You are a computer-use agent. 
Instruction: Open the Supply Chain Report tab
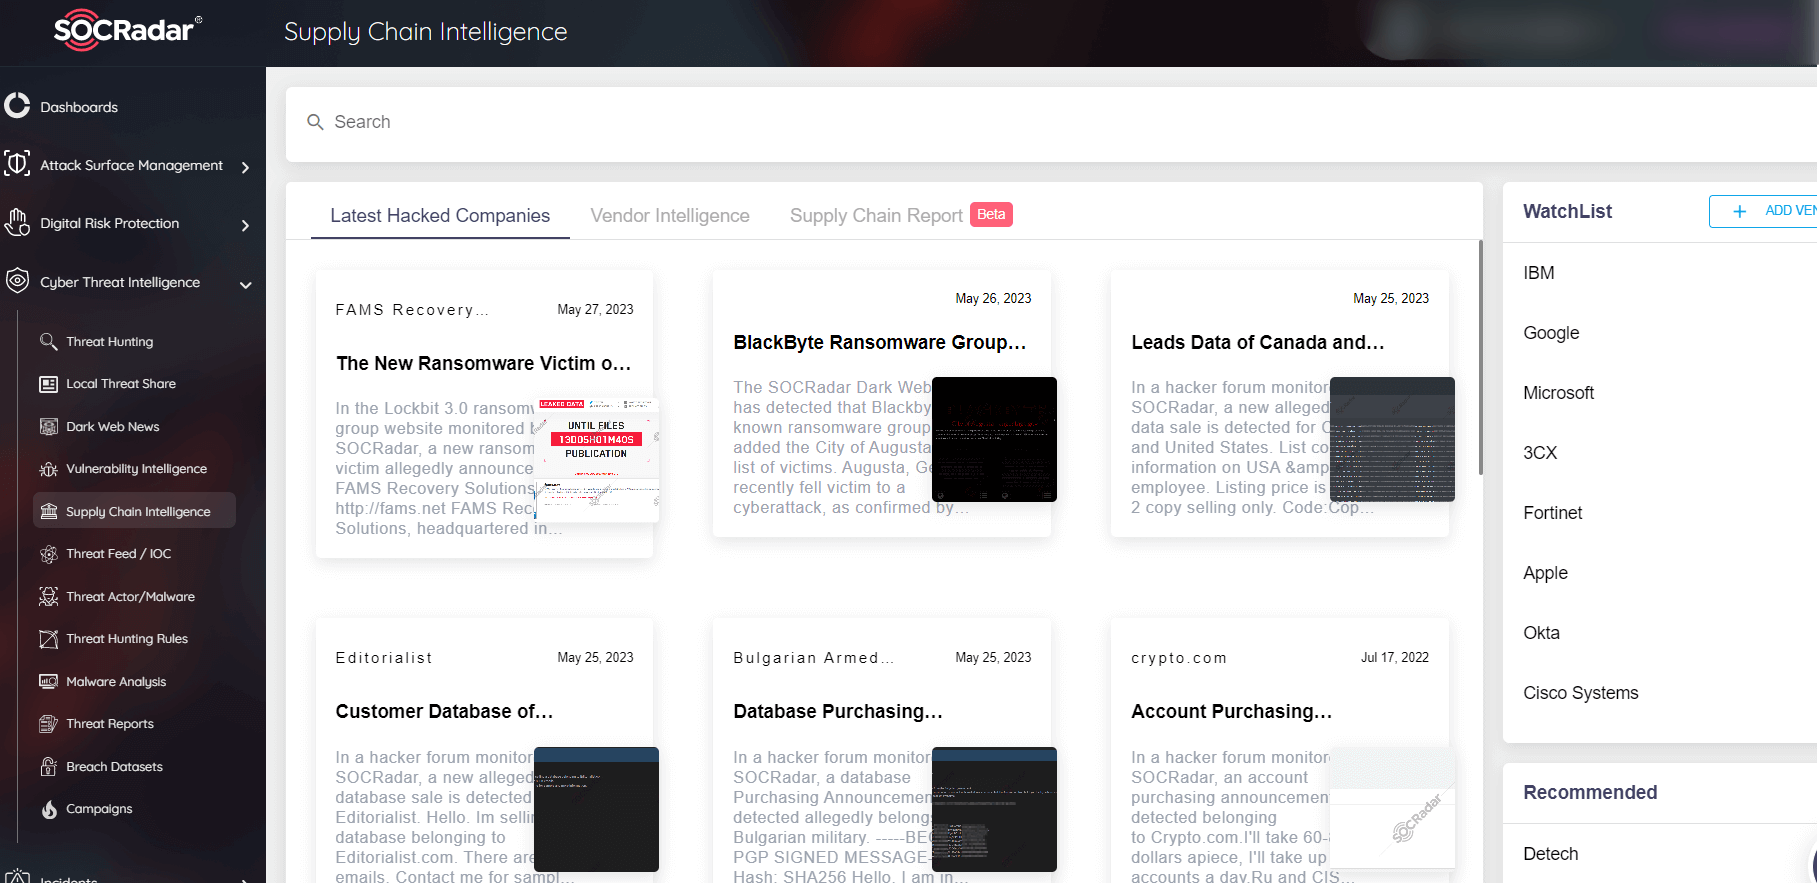[876, 216]
